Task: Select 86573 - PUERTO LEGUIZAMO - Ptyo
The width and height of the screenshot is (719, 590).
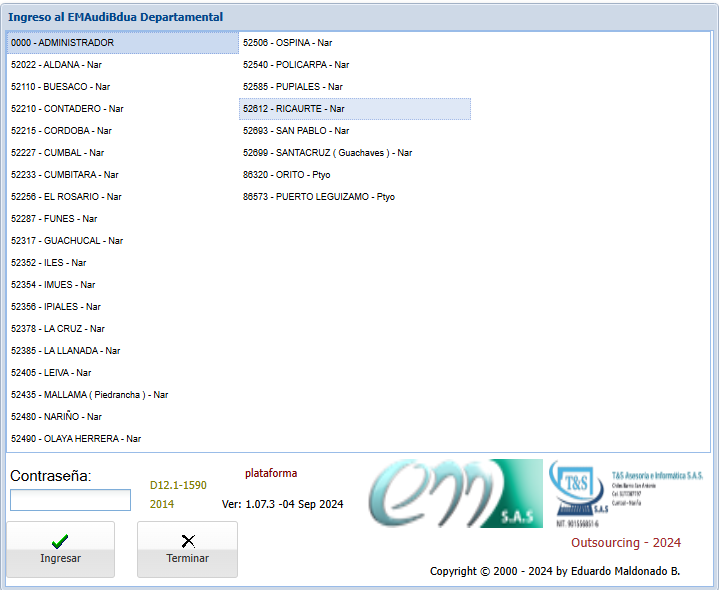Action: tap(319, 197)
